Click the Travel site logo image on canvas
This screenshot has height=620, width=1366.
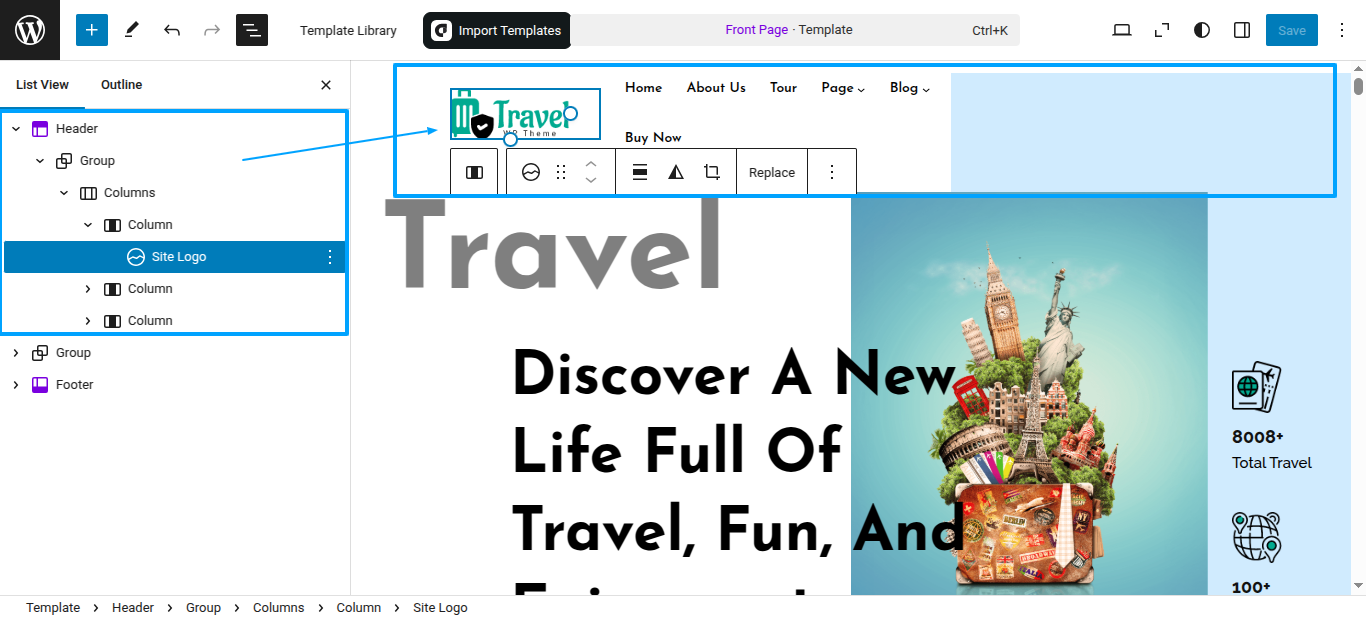(x=525, y=114)
